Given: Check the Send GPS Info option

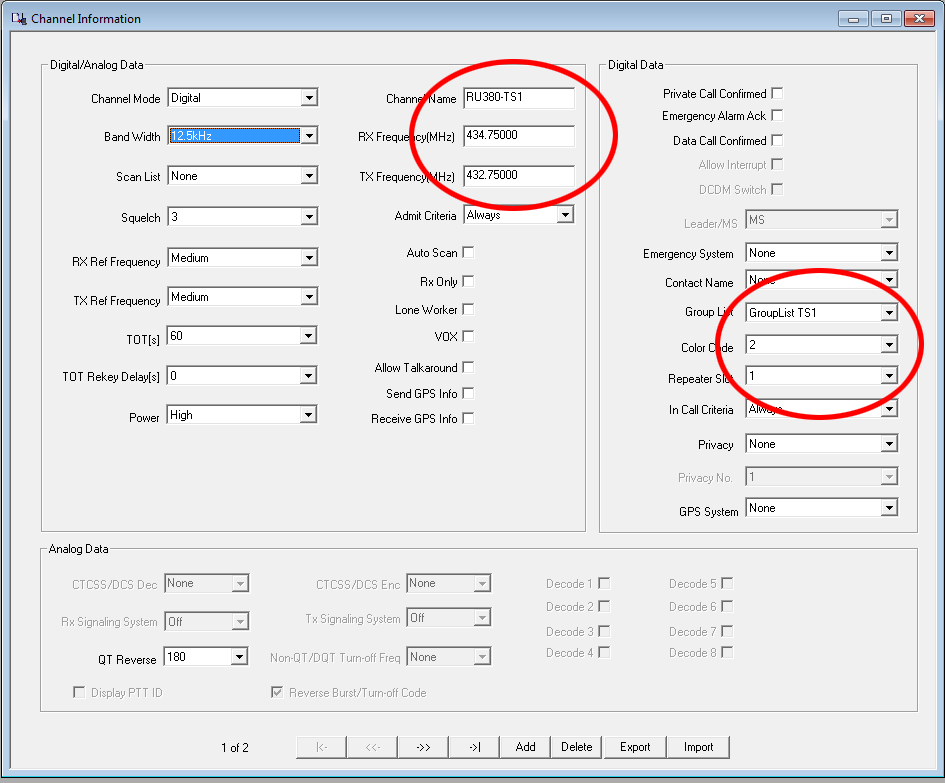Looking at the screenshot, I should click(468, 394).
